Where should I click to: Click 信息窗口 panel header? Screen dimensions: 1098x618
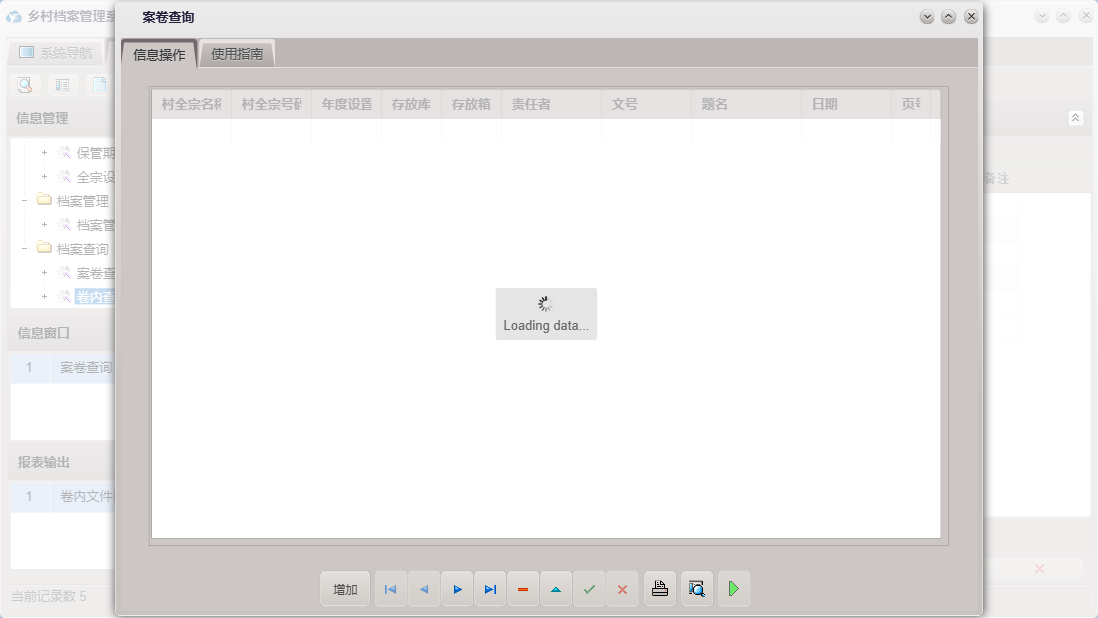point(43,333)
